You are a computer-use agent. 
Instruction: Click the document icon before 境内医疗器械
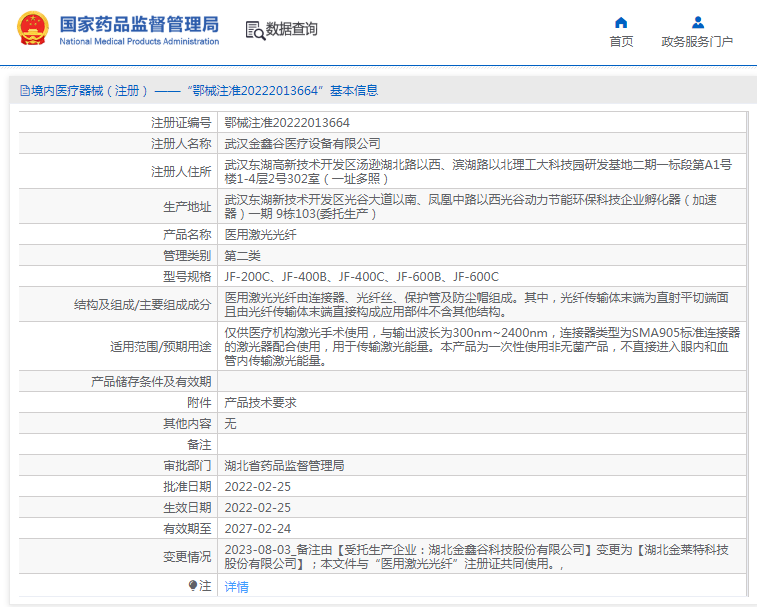(x=25, y=90)
